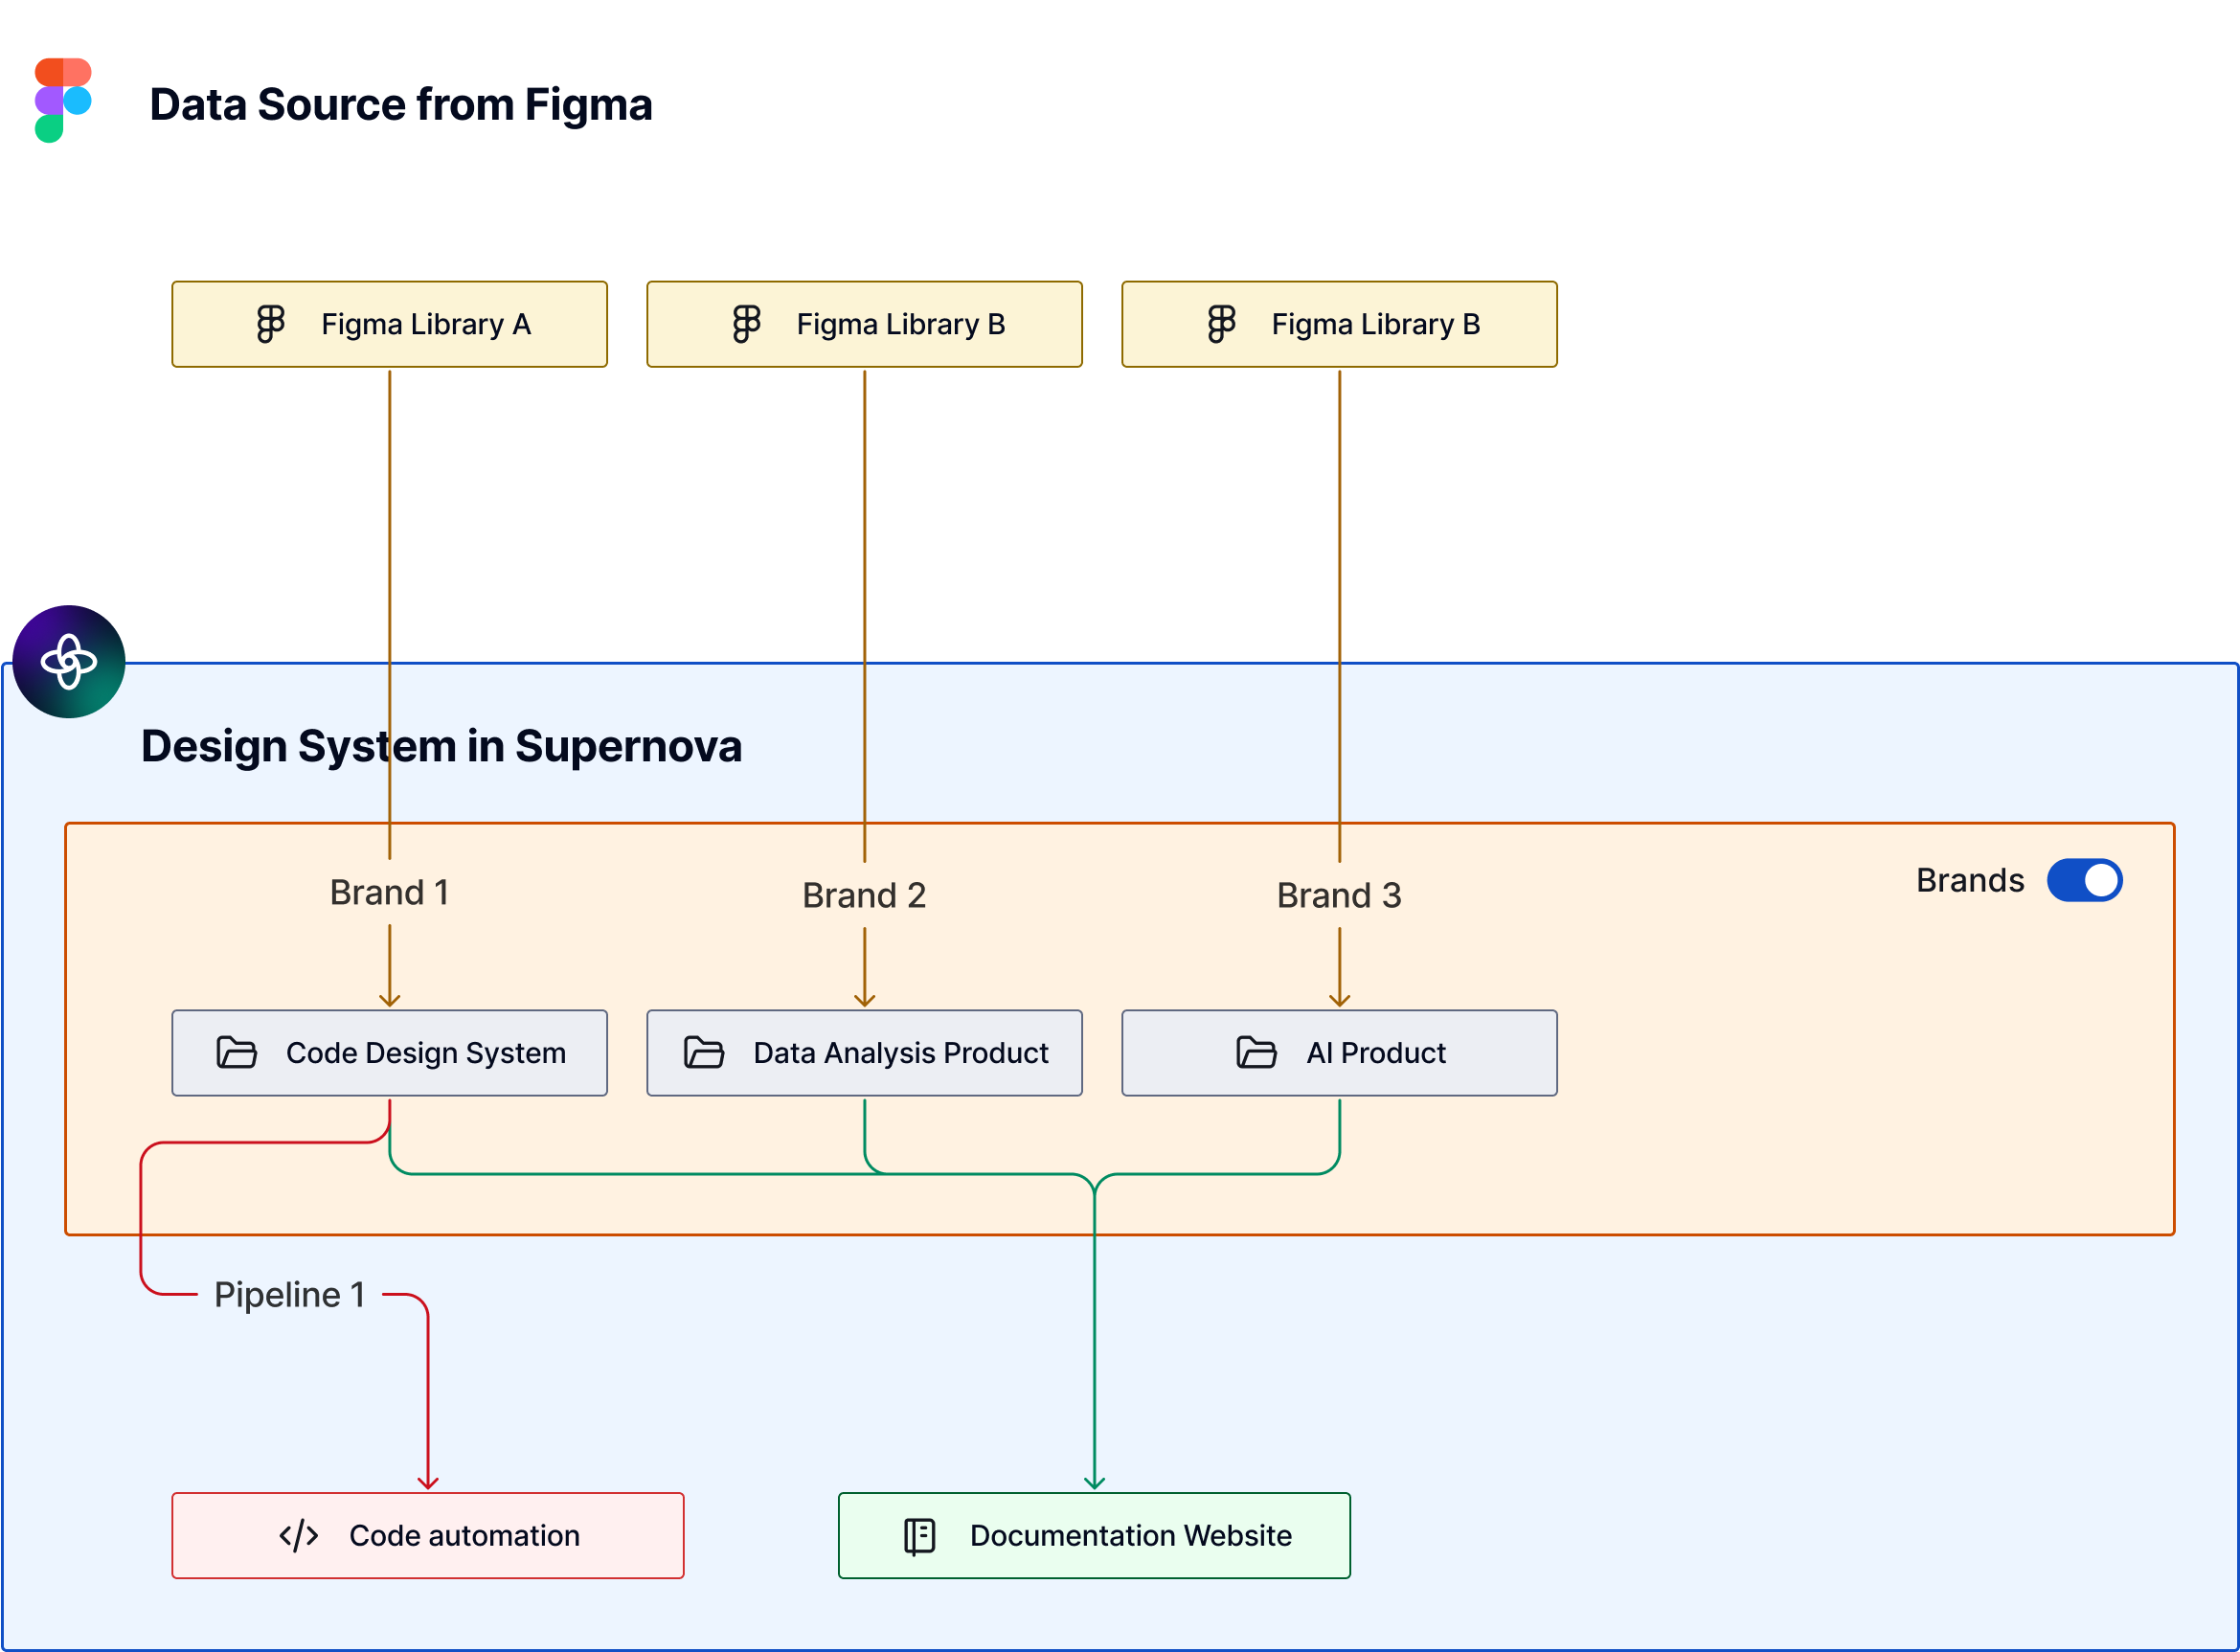Click the Figma Library A text

pos(426,324)
